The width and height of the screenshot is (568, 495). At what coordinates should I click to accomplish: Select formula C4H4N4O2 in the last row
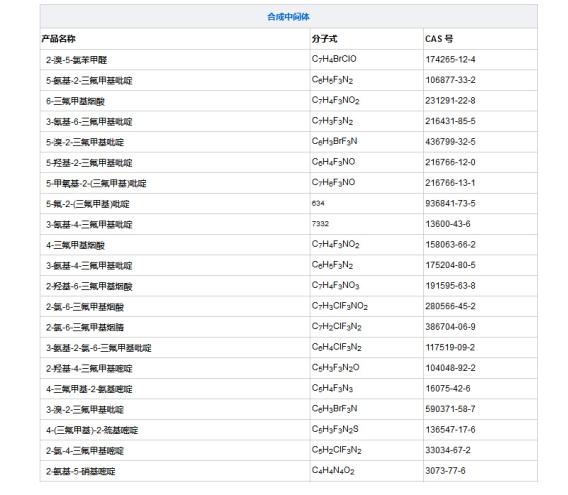pyautogui.click(x=333, y=470)
